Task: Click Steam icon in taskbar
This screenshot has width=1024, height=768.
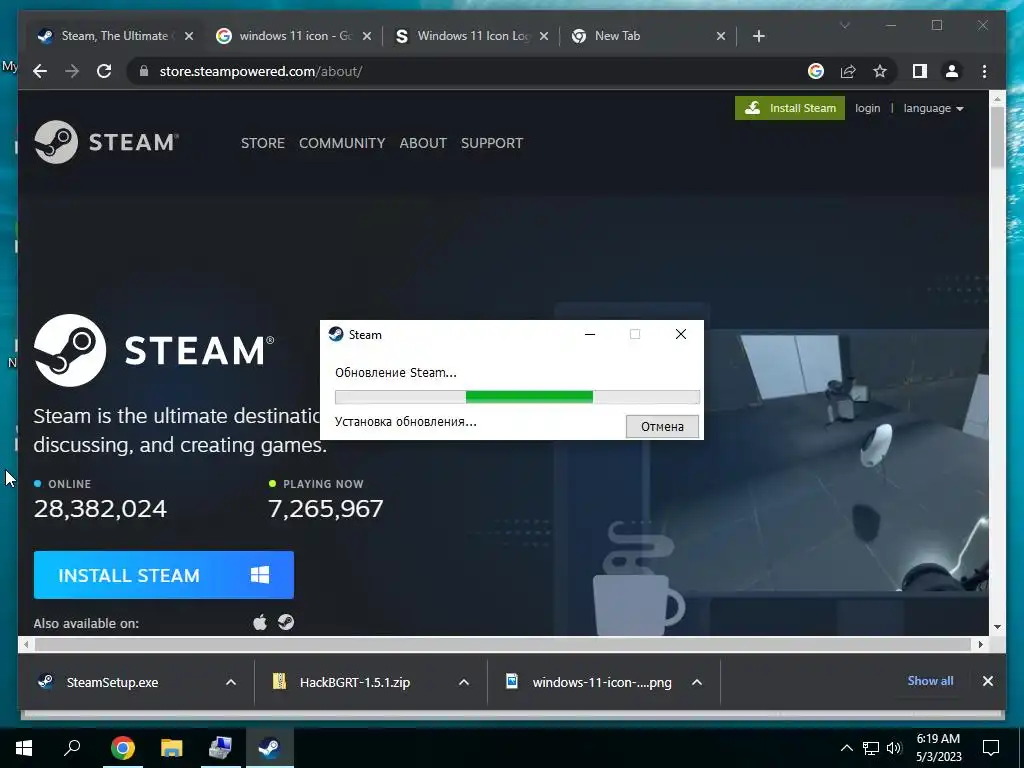Action: [x=270, y=748]
